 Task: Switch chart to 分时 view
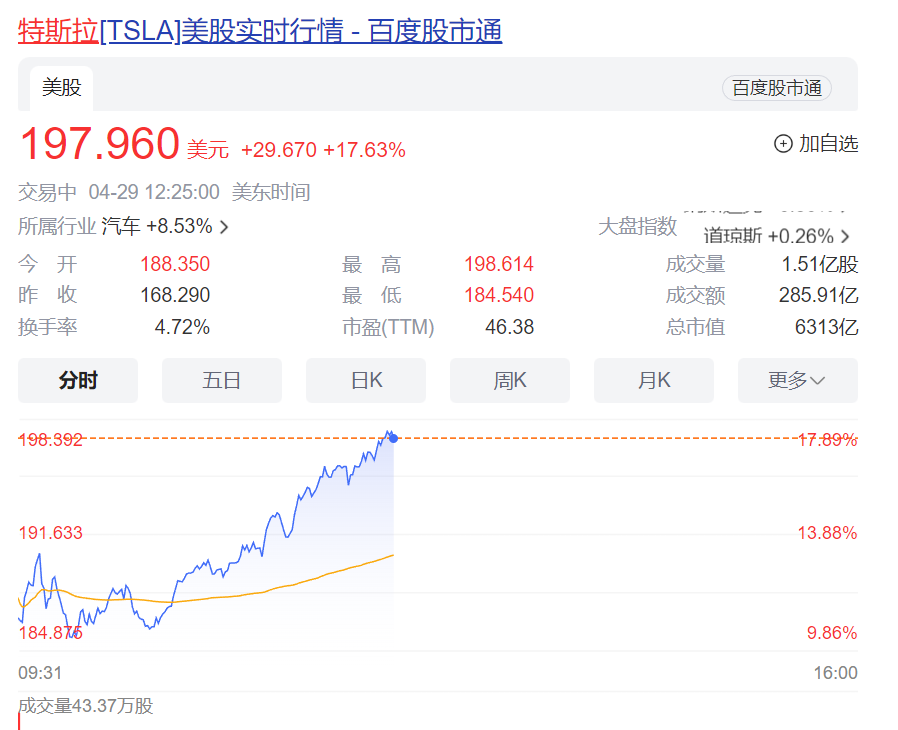point(78,380)
